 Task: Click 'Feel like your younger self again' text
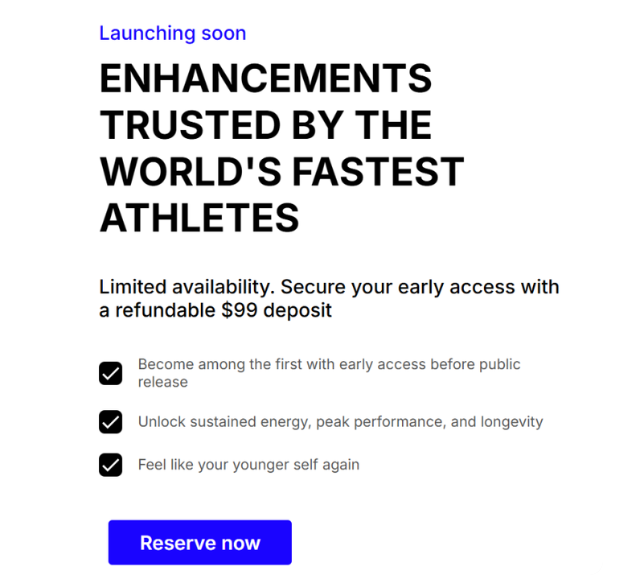click(249, 465)
